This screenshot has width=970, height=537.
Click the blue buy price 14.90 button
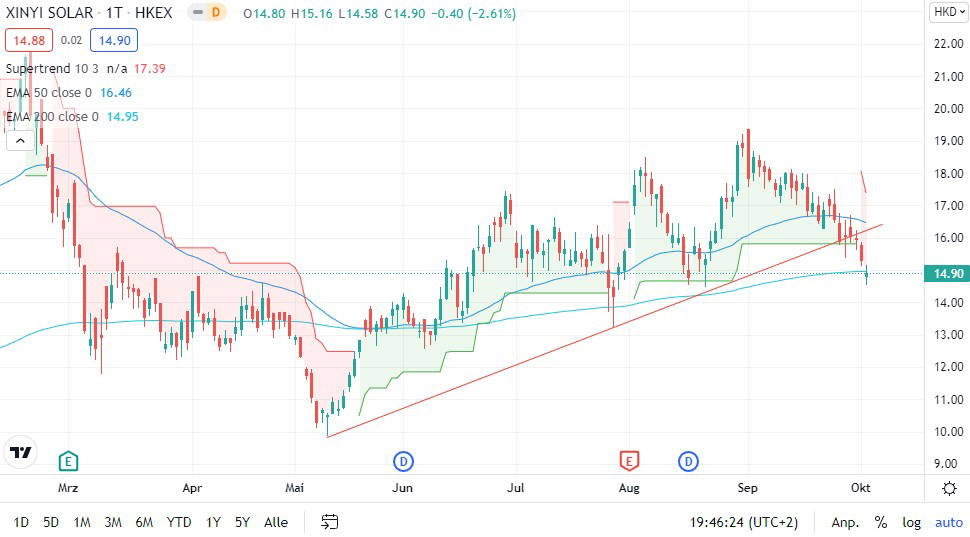click(114, 40)
